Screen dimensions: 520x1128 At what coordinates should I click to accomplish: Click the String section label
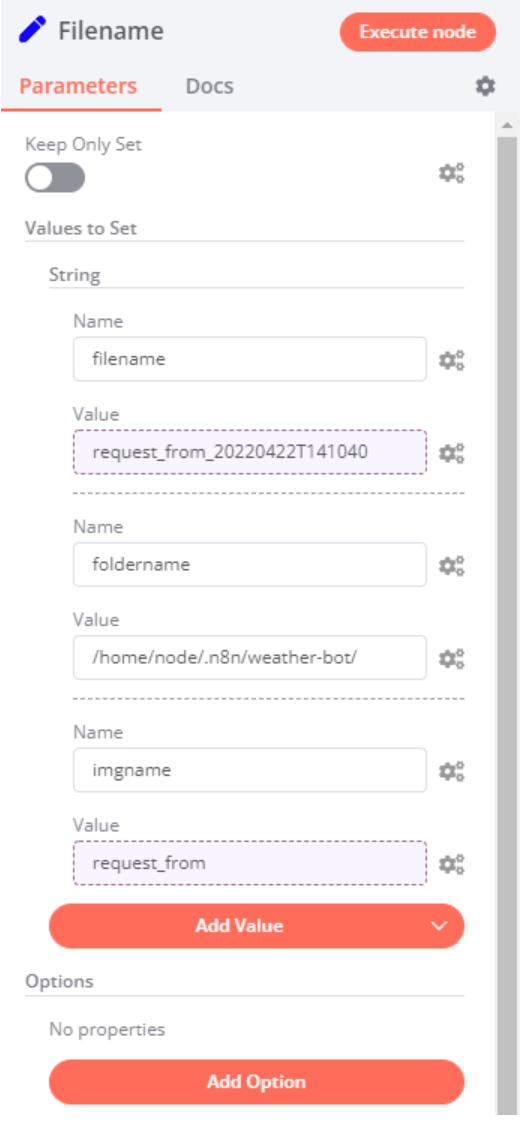75,275
